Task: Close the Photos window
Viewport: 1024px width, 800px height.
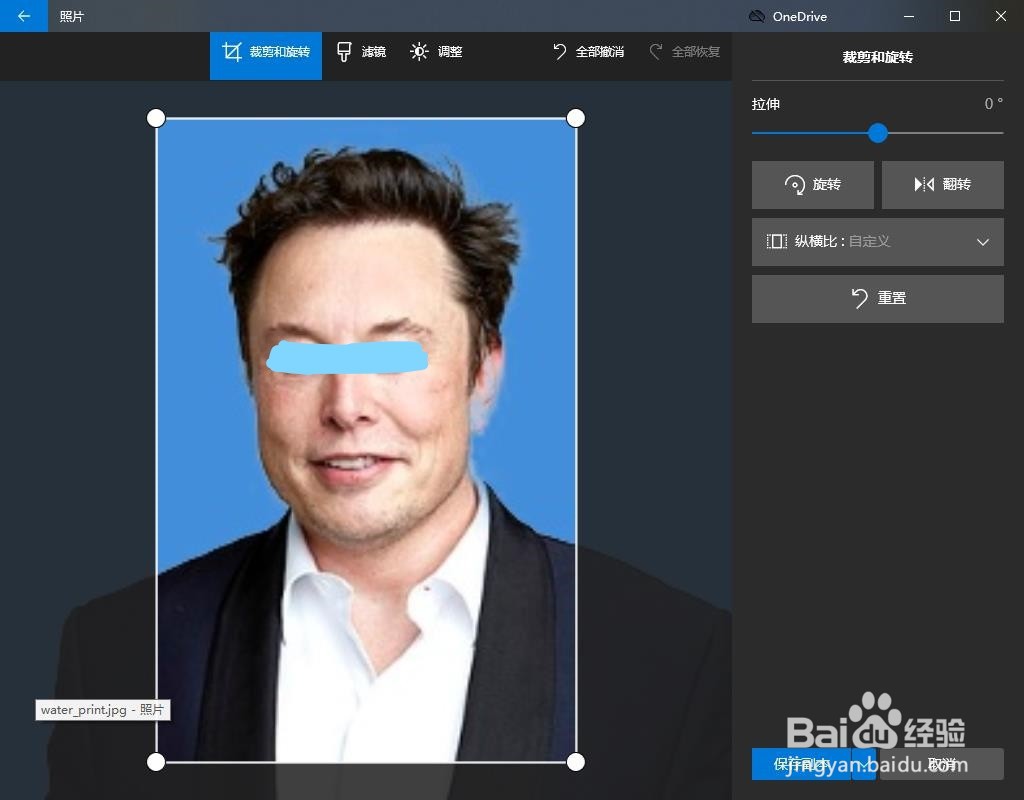Action: [x=1000, y=16]
